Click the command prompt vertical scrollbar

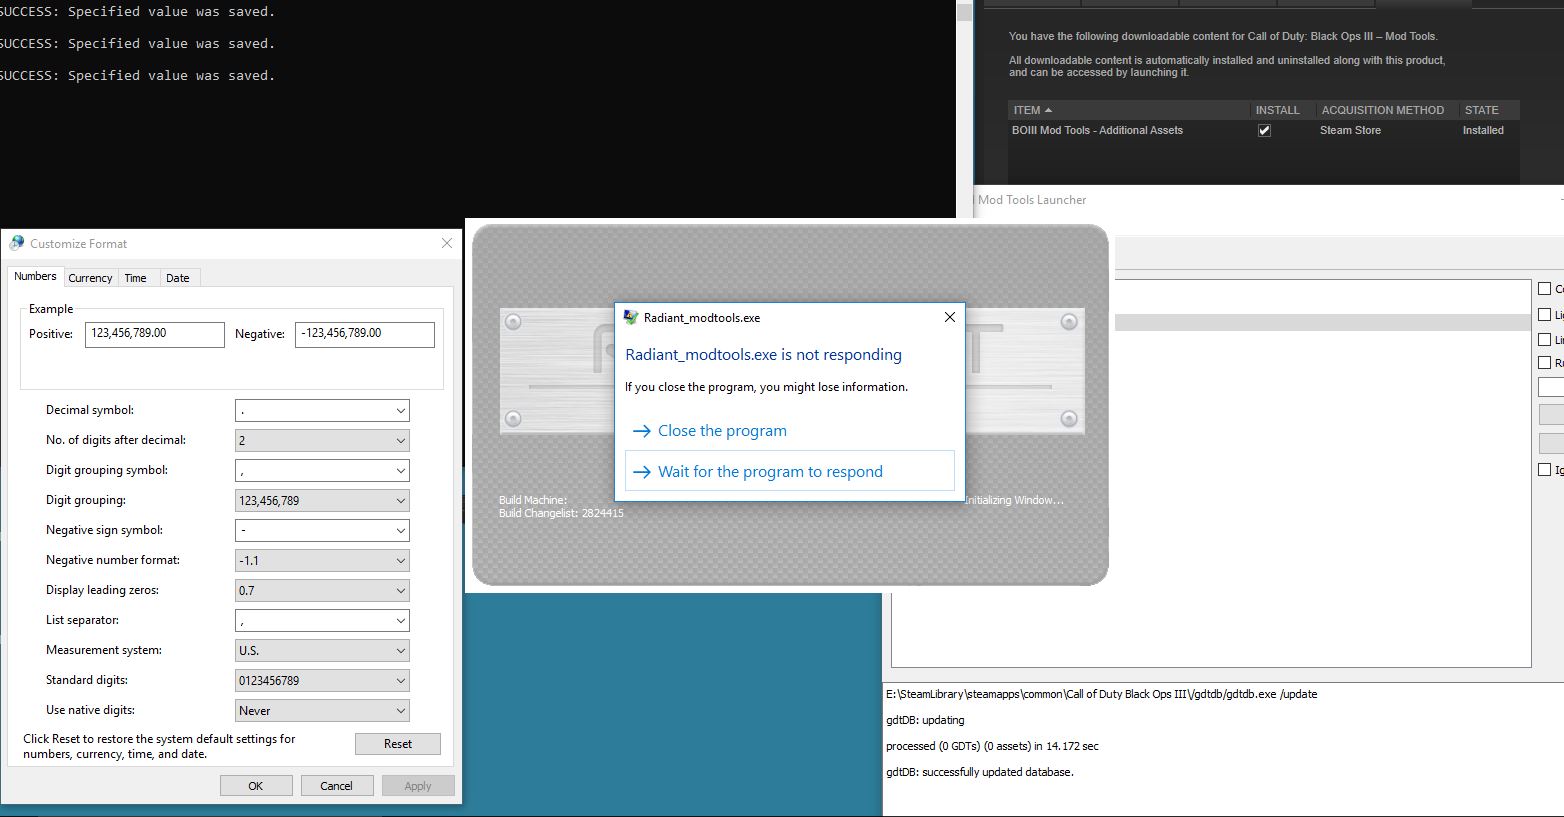click(964, 110)
